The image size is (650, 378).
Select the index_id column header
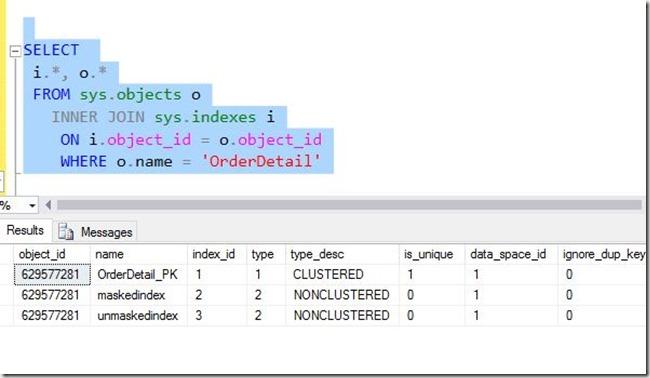(x=217, y=254)
